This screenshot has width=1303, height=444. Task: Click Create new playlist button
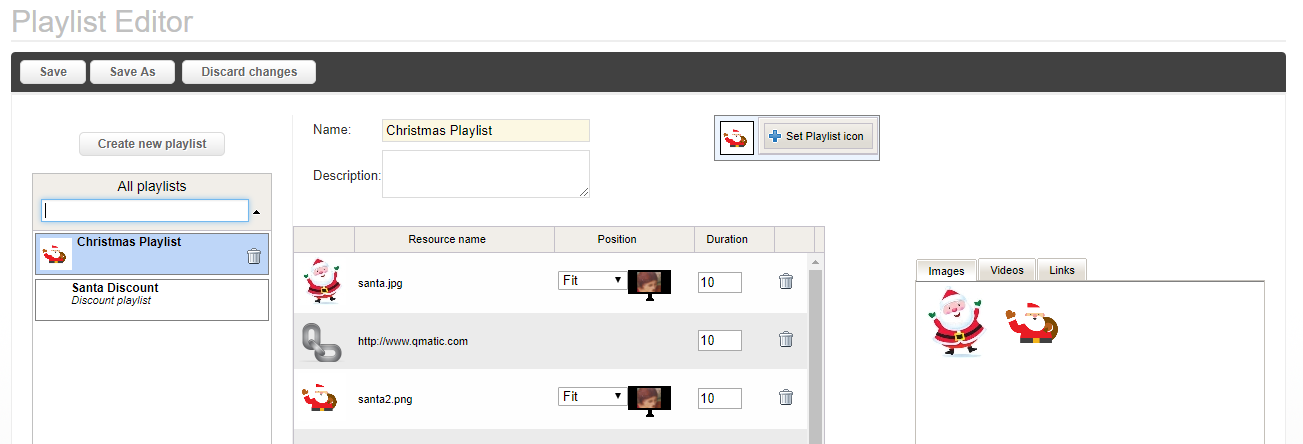click(152, 144)
